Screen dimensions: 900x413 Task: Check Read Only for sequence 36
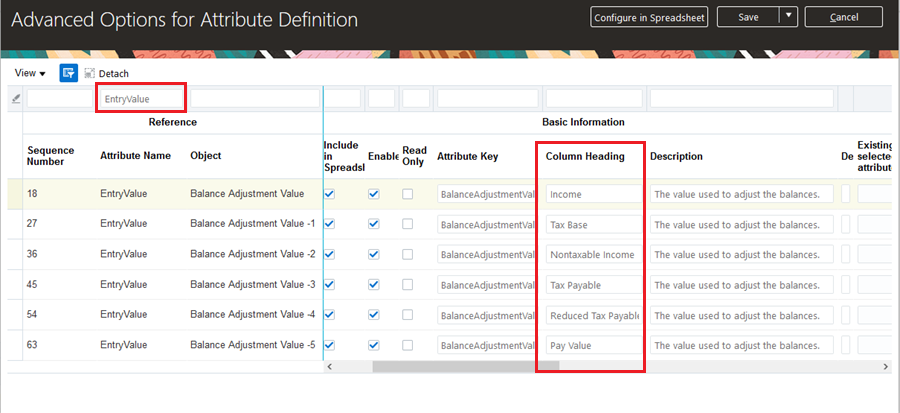click(x=408, y=254)
